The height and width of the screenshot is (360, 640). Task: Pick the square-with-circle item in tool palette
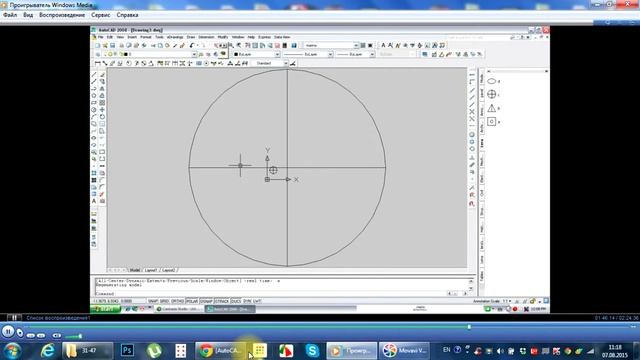point(492,122)
